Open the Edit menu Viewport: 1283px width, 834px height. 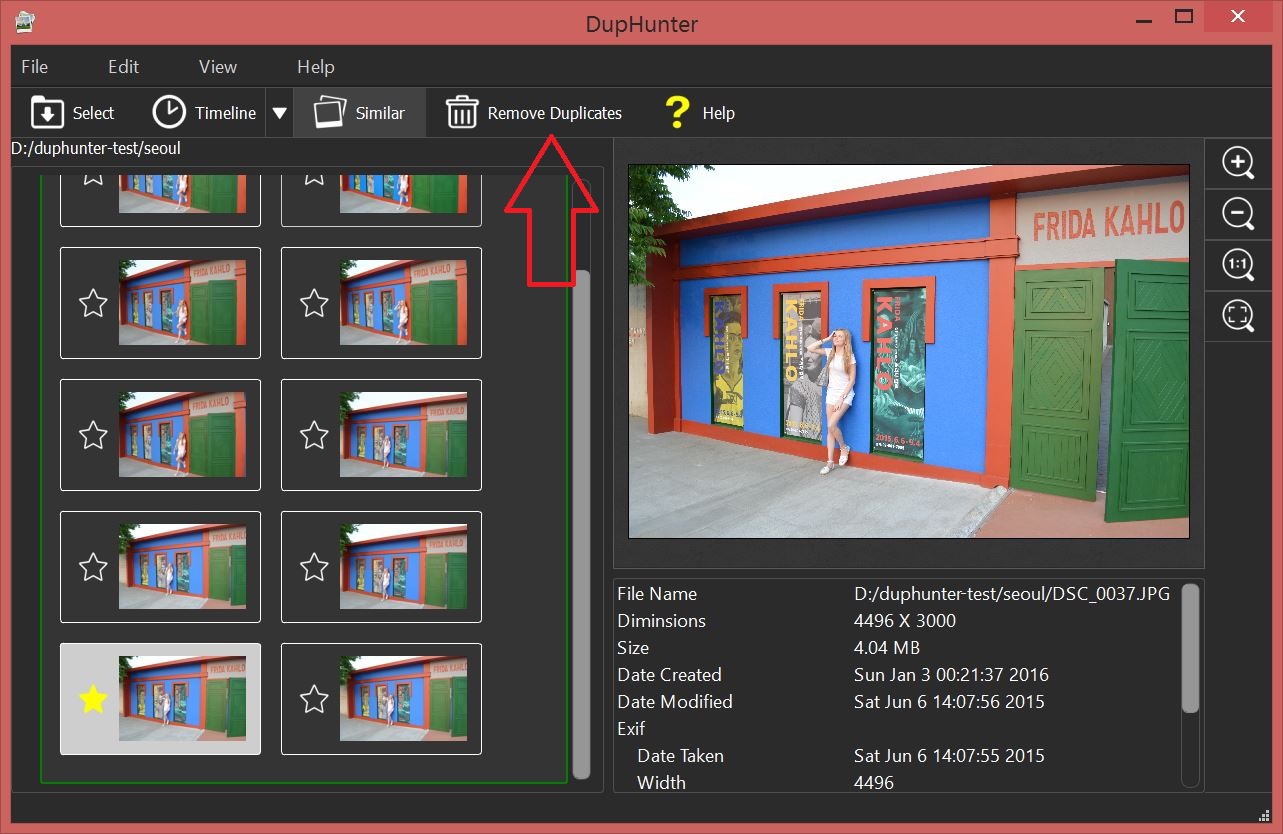pyautogui.click(x=122, y=66)
